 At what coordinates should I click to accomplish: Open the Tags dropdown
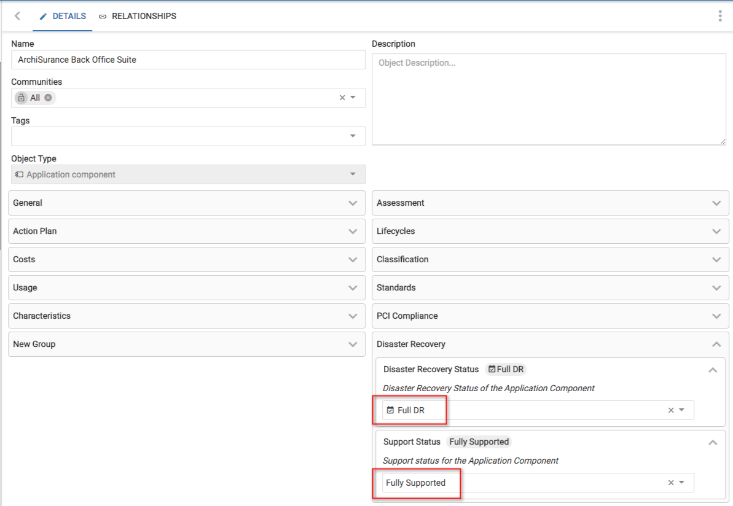(x=353, y=136)
